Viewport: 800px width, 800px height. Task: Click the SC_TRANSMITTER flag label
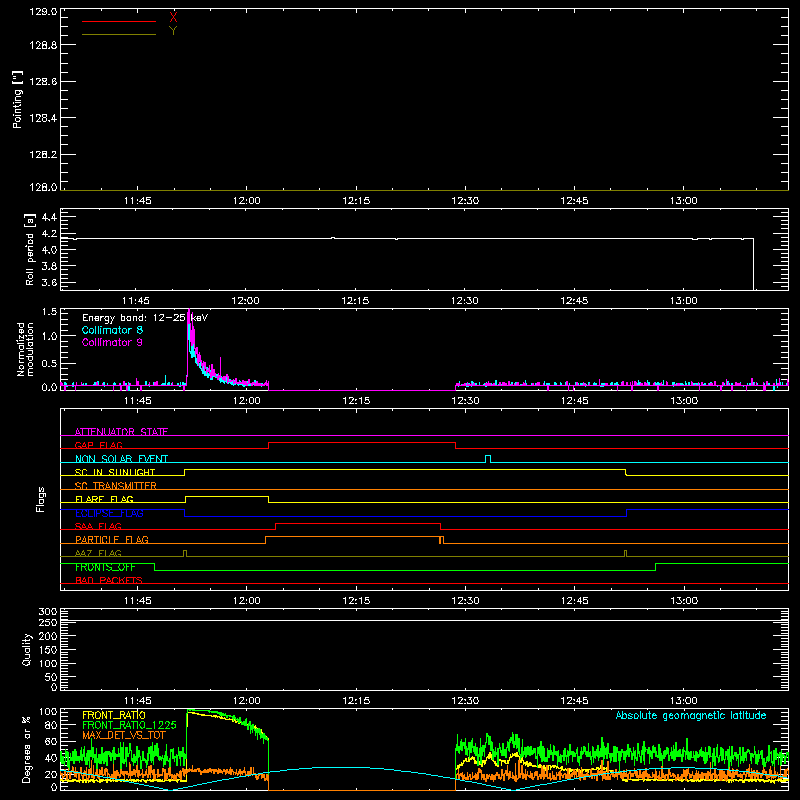coord(116,485)
